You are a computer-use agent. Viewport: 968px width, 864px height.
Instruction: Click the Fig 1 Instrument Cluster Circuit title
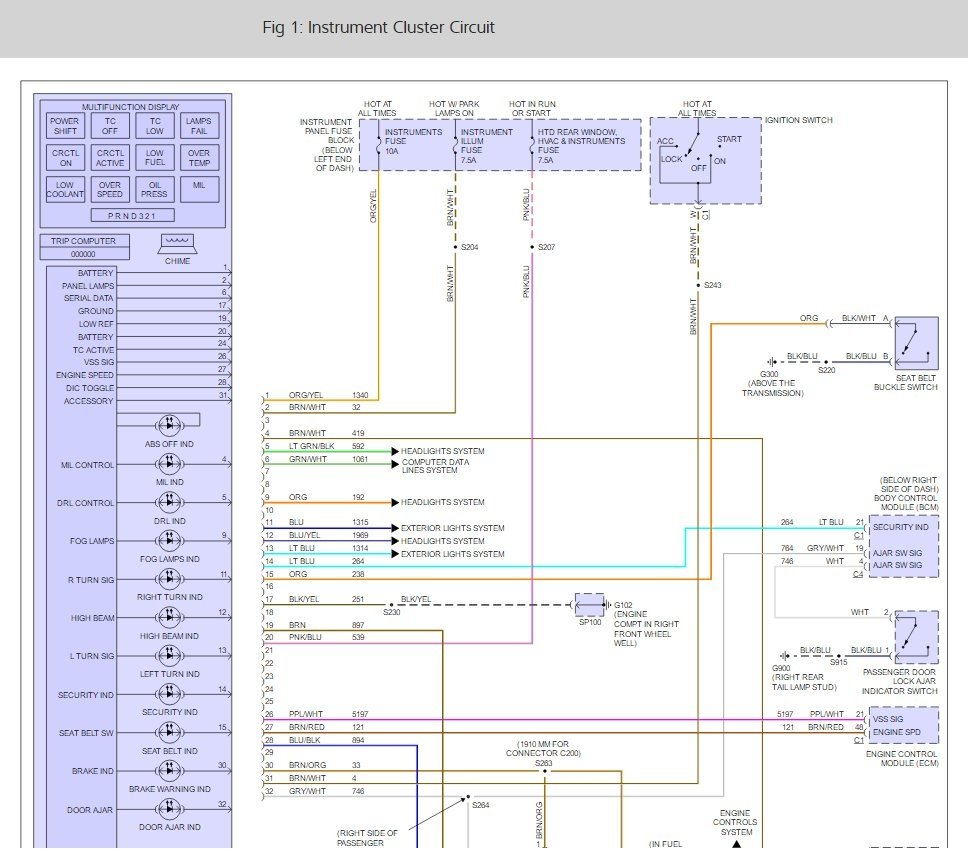pos(378,27)
